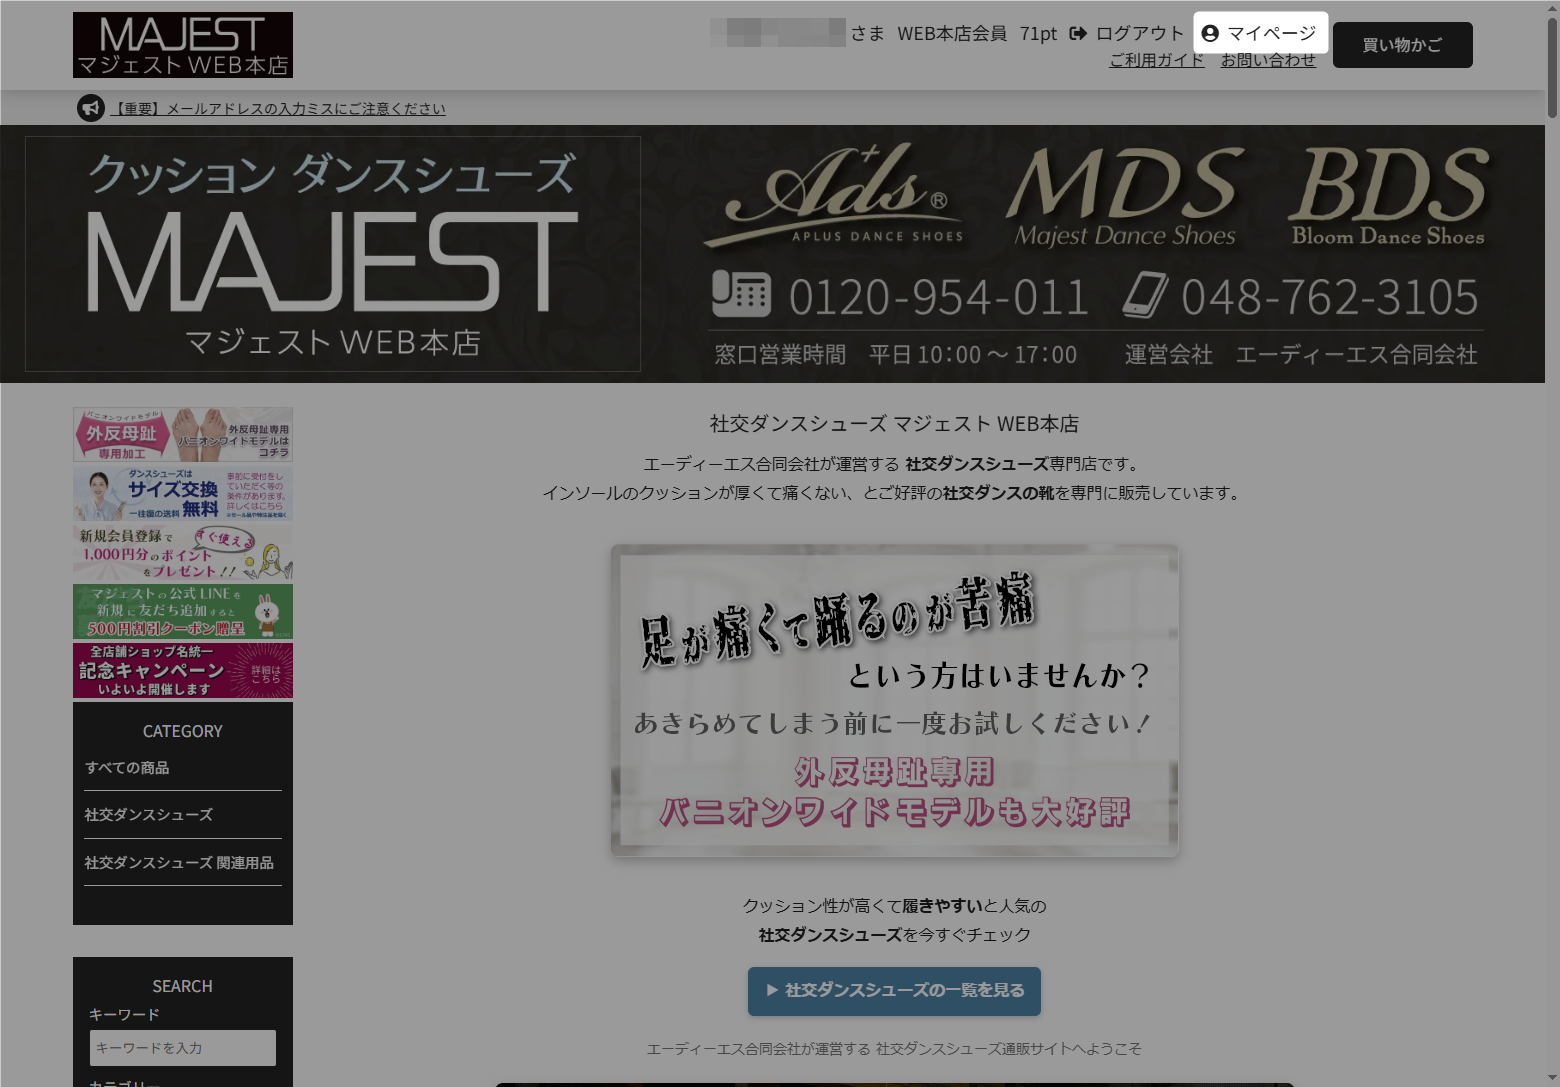Click the user icon beside マイページ

point(1210,33)
